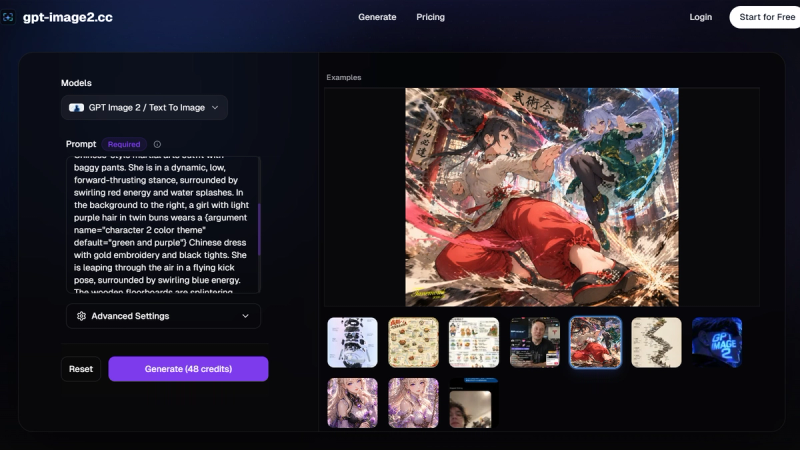Select the infographic chart example thumbnail
Image resolution: width=800 pixels, height=450 pixels.
[x=474, y=342]
